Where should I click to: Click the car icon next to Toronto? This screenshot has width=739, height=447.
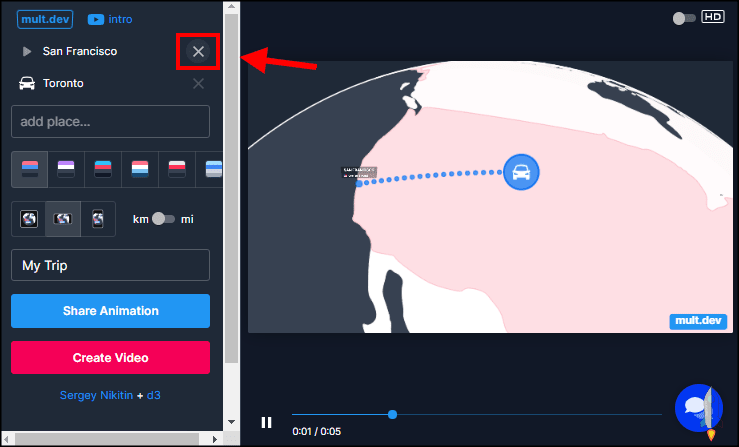pyautogui.click(x=27, y=83)
